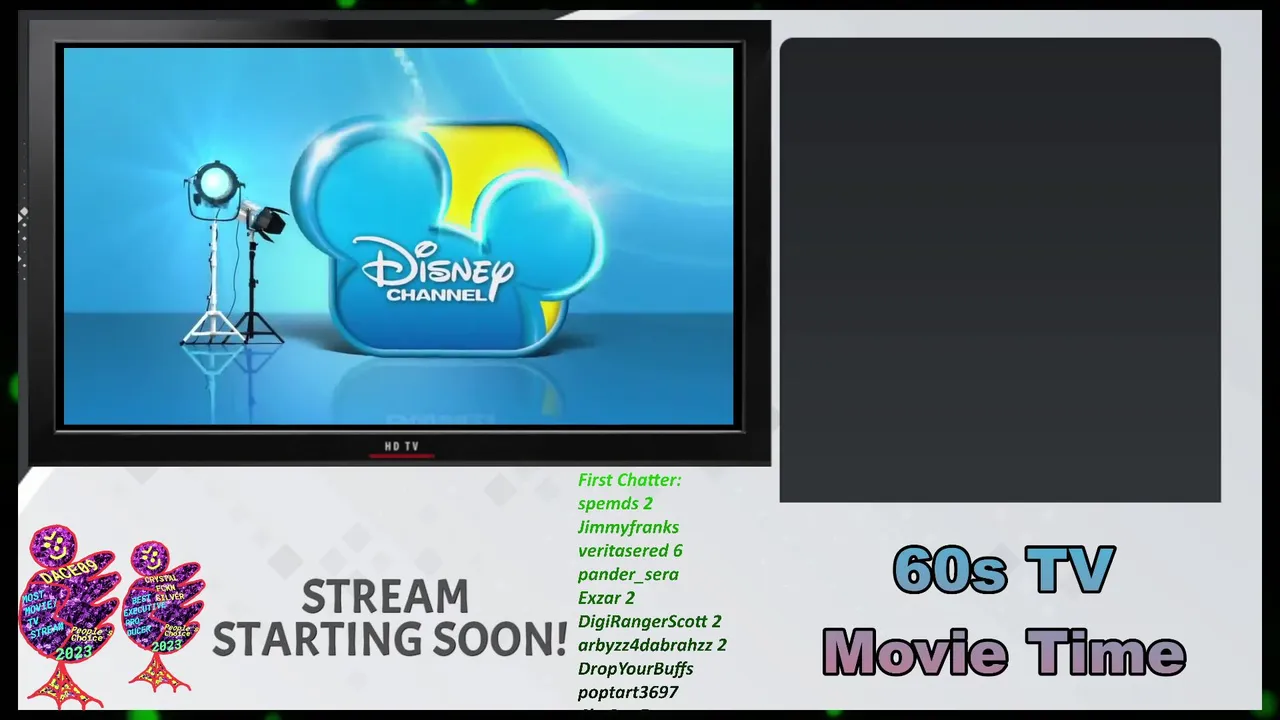Select chatter name 'arbyzz4dabrahzz 2'
Screen dimensions: 1280x720
[x=652, y=645]
